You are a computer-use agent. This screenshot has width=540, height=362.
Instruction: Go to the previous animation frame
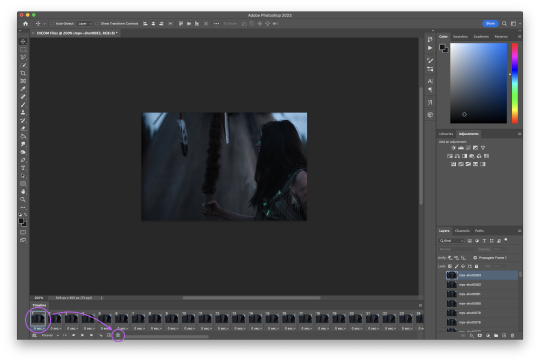click(73, 335)
